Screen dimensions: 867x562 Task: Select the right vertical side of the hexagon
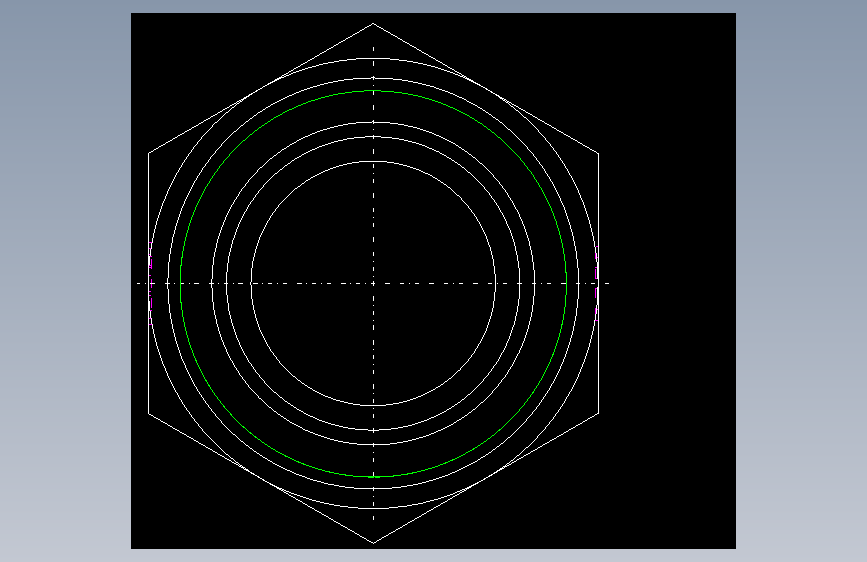tap(599, 283)
